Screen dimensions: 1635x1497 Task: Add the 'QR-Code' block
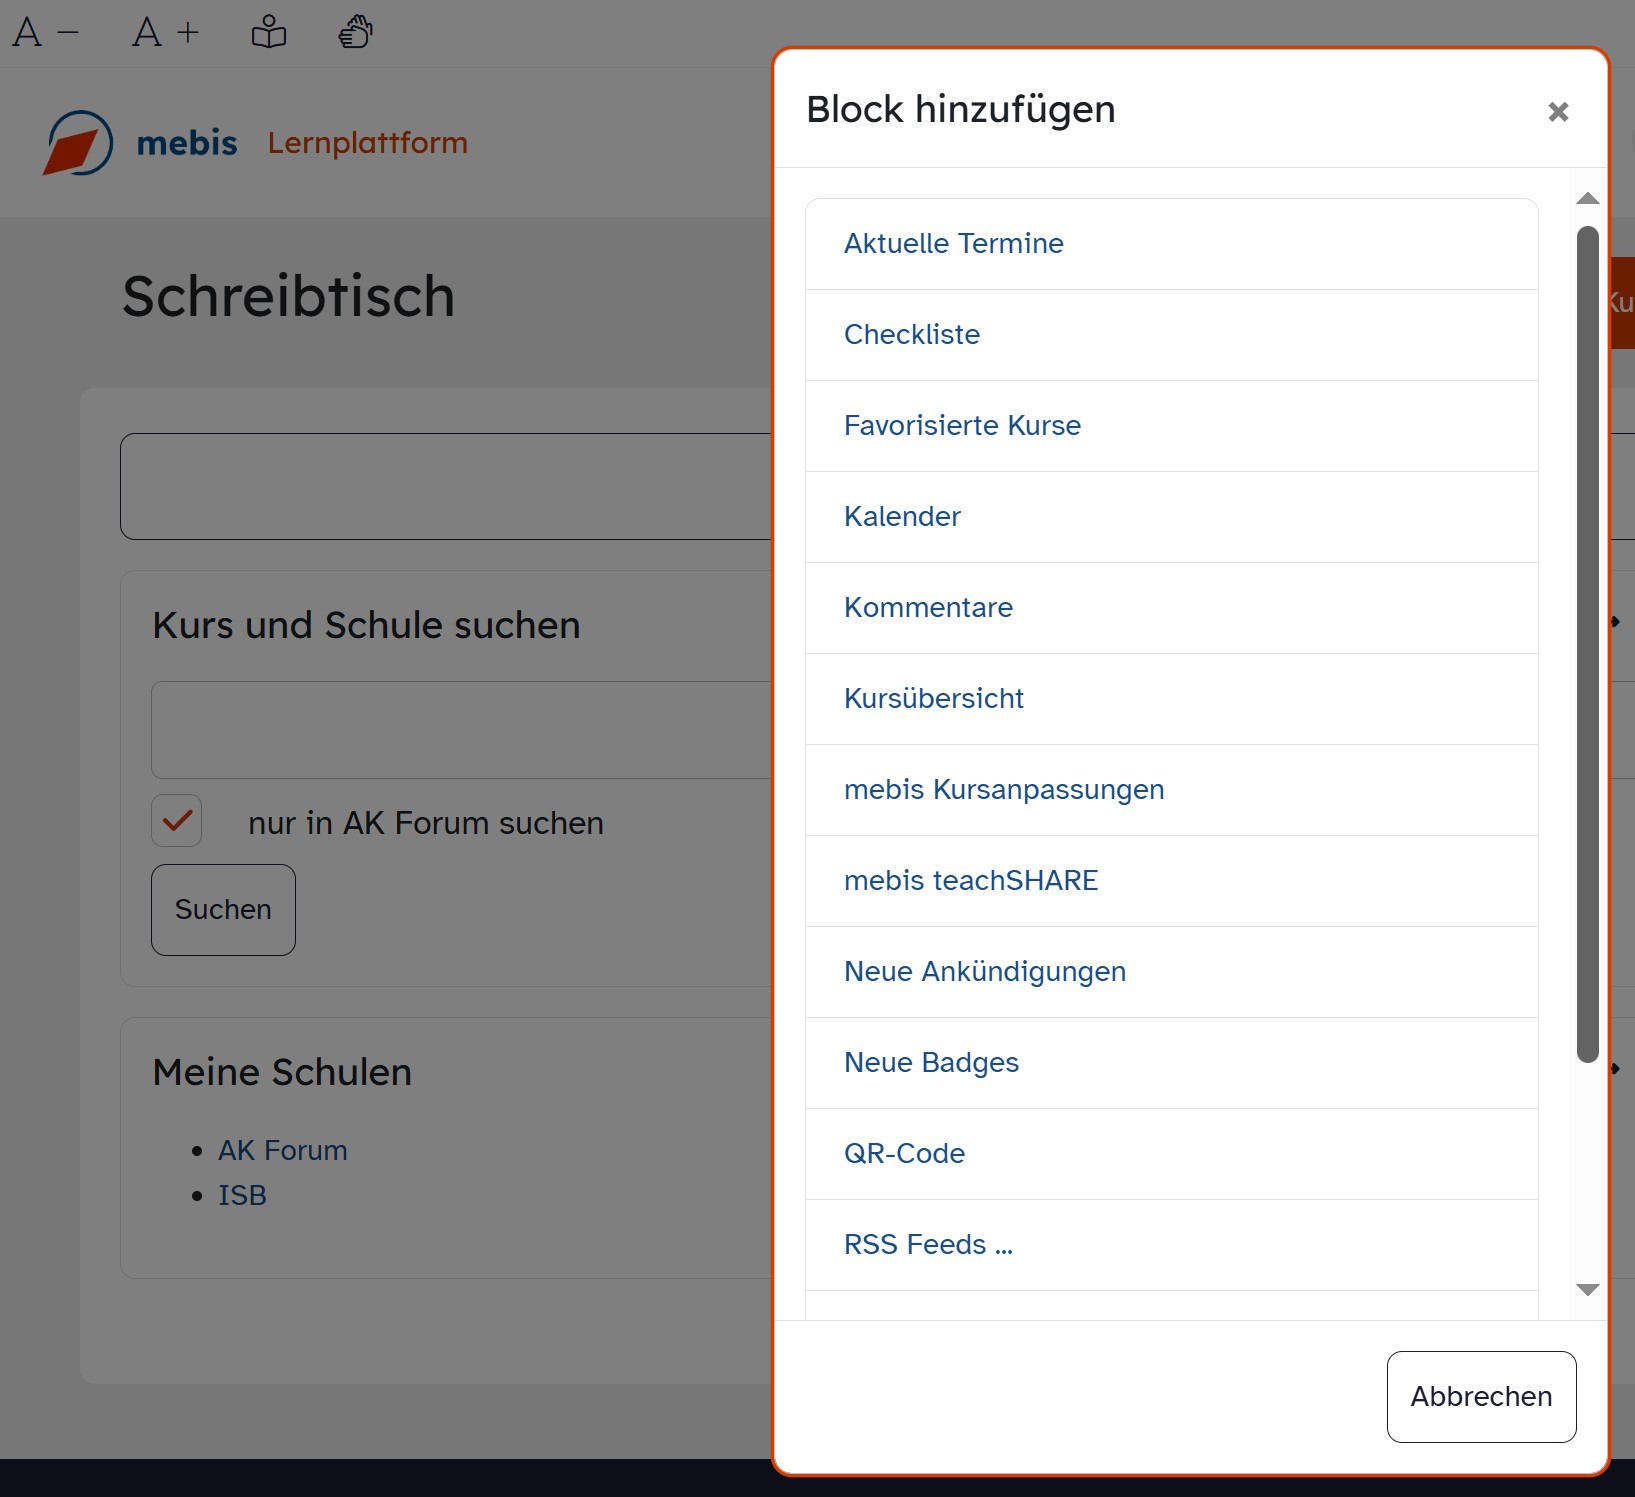tap(904, 1154)
